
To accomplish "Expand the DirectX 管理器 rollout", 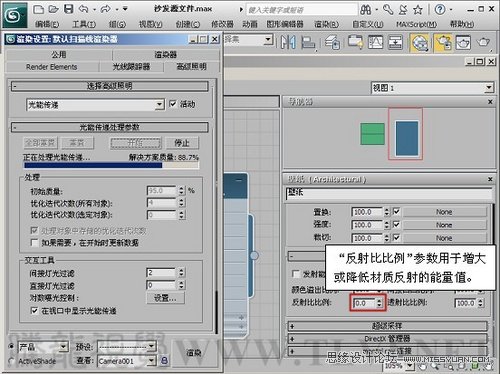I will tap(387, 339).
